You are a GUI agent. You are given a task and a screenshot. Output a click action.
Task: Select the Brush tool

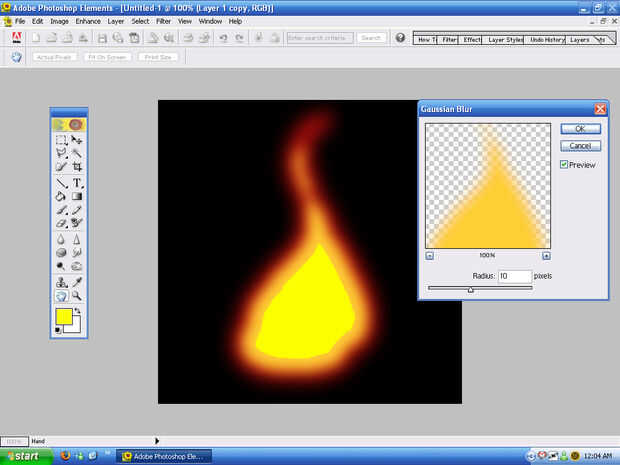tap(61, 210)
